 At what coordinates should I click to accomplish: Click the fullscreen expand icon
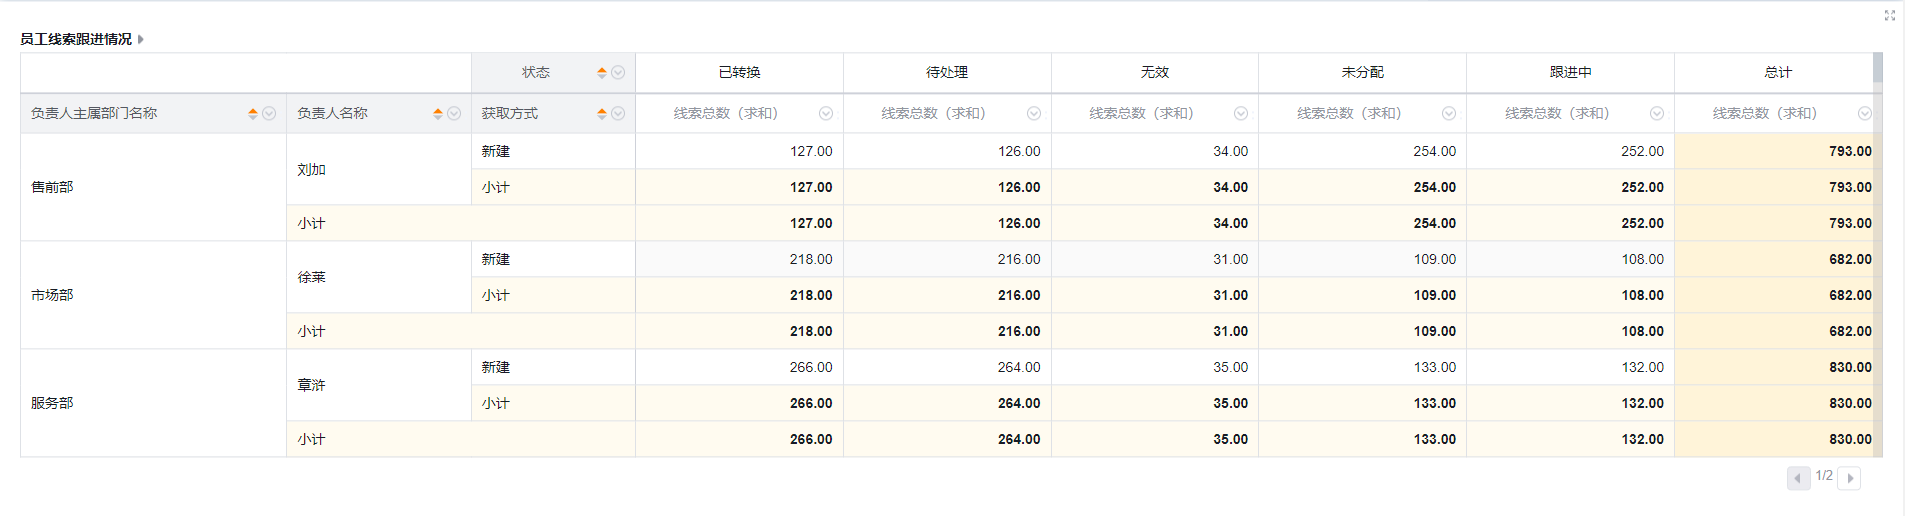(x=1889, y=15)
